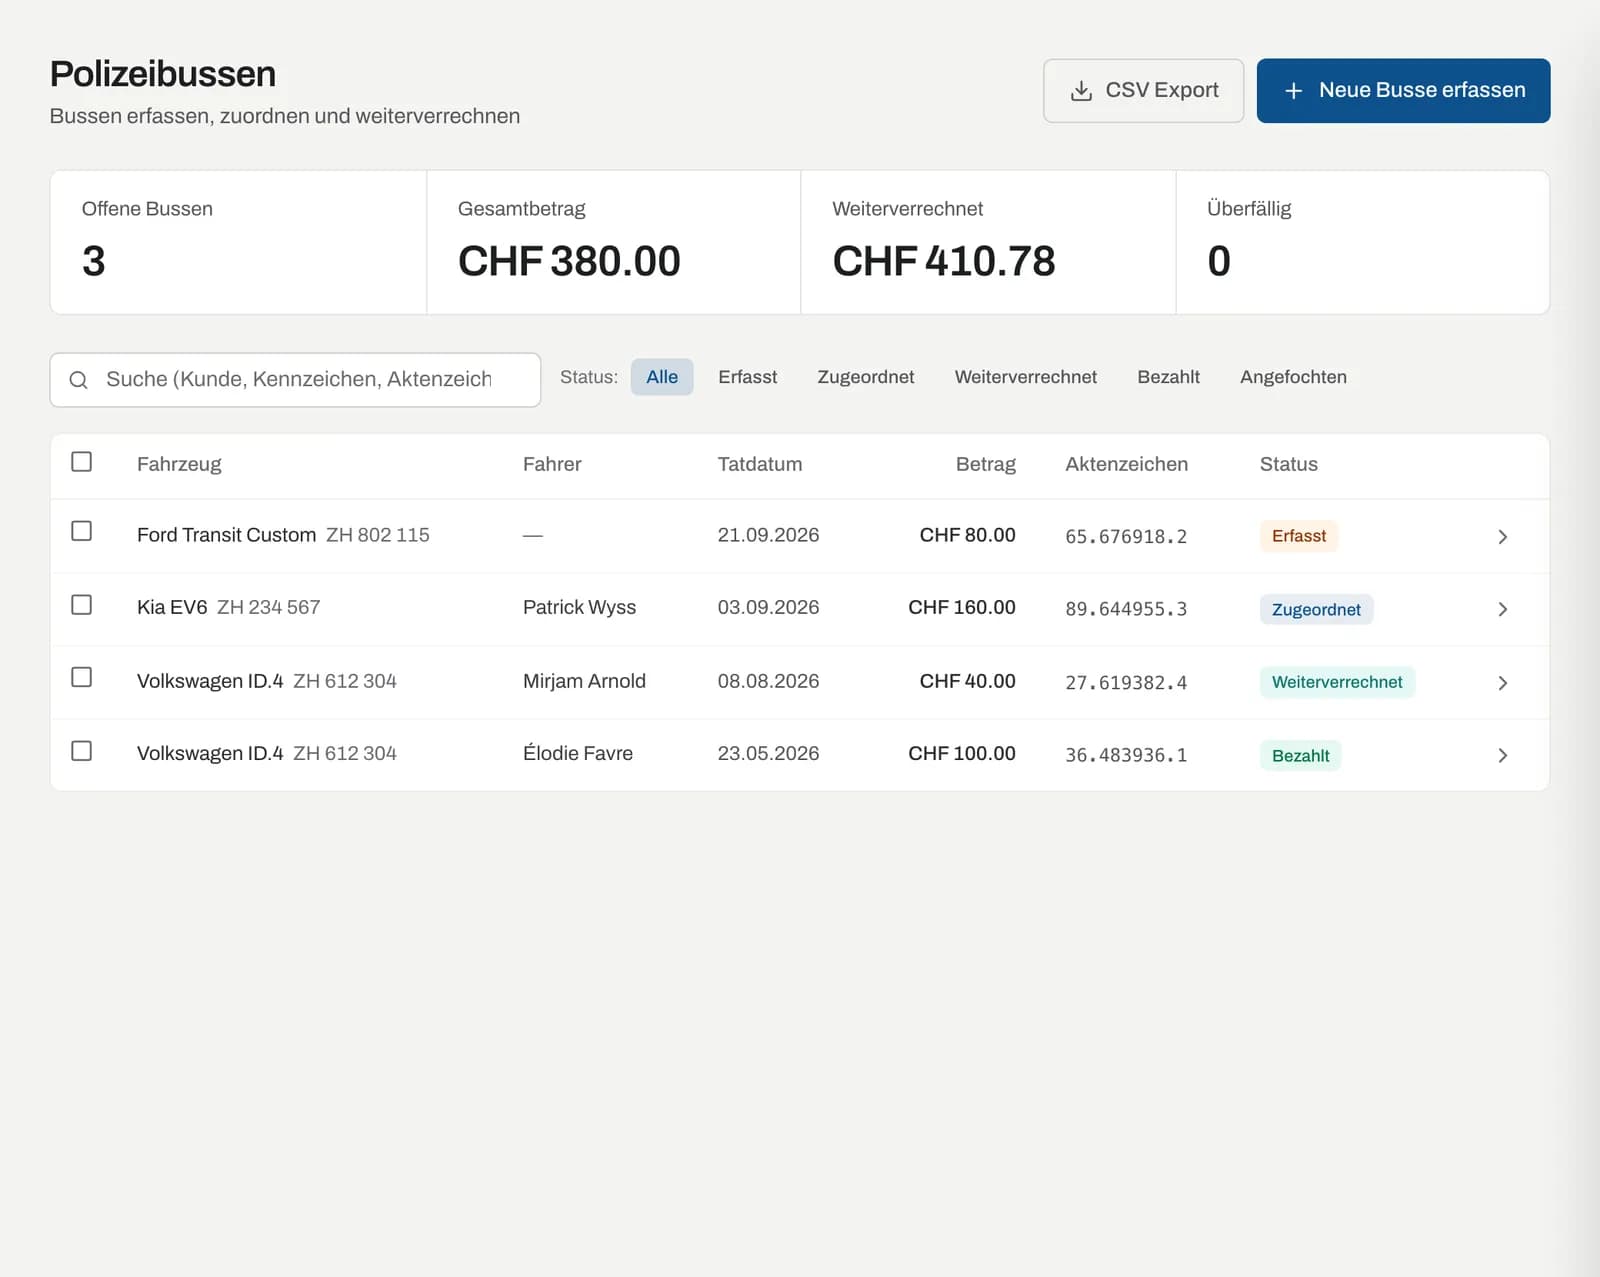
Task: Click the Bezahlt status badge in table
Action: pyautogui.click(x=1300, y=756)
